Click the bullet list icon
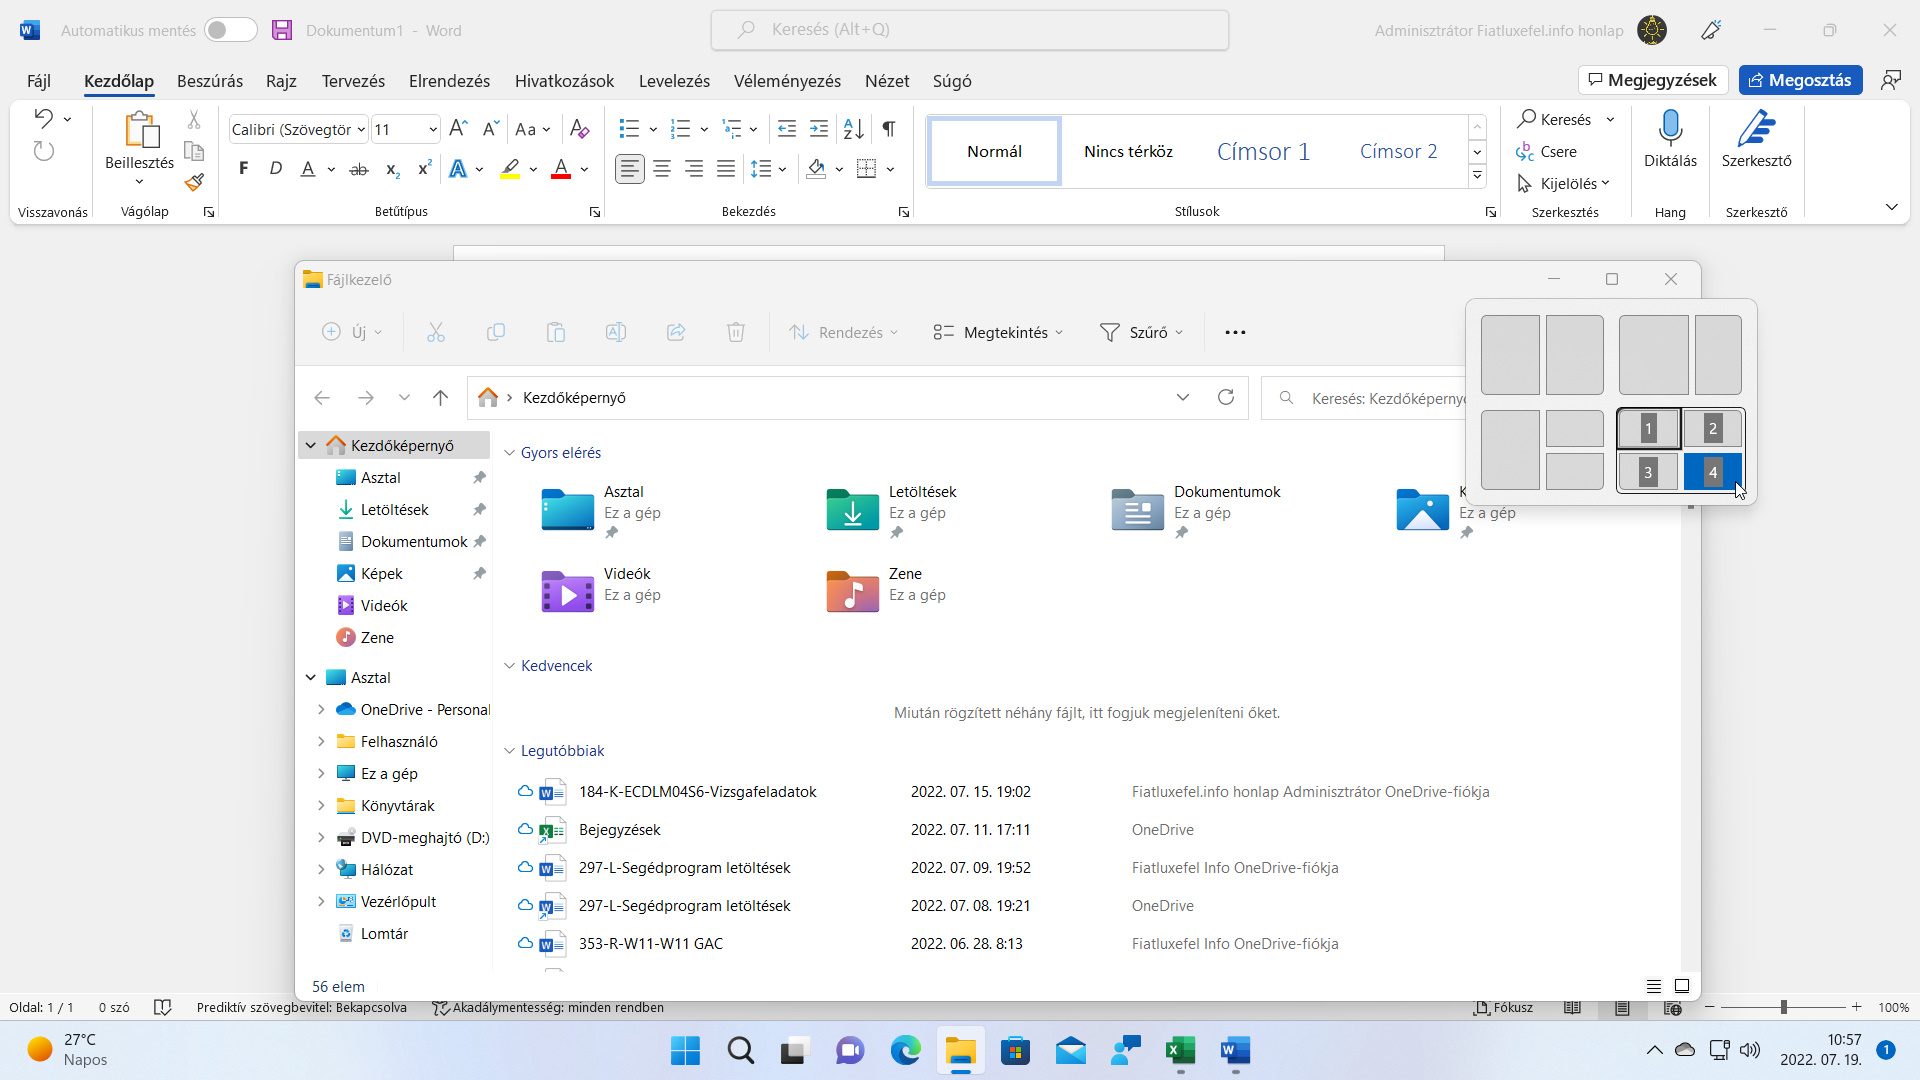 click(629, 128)
